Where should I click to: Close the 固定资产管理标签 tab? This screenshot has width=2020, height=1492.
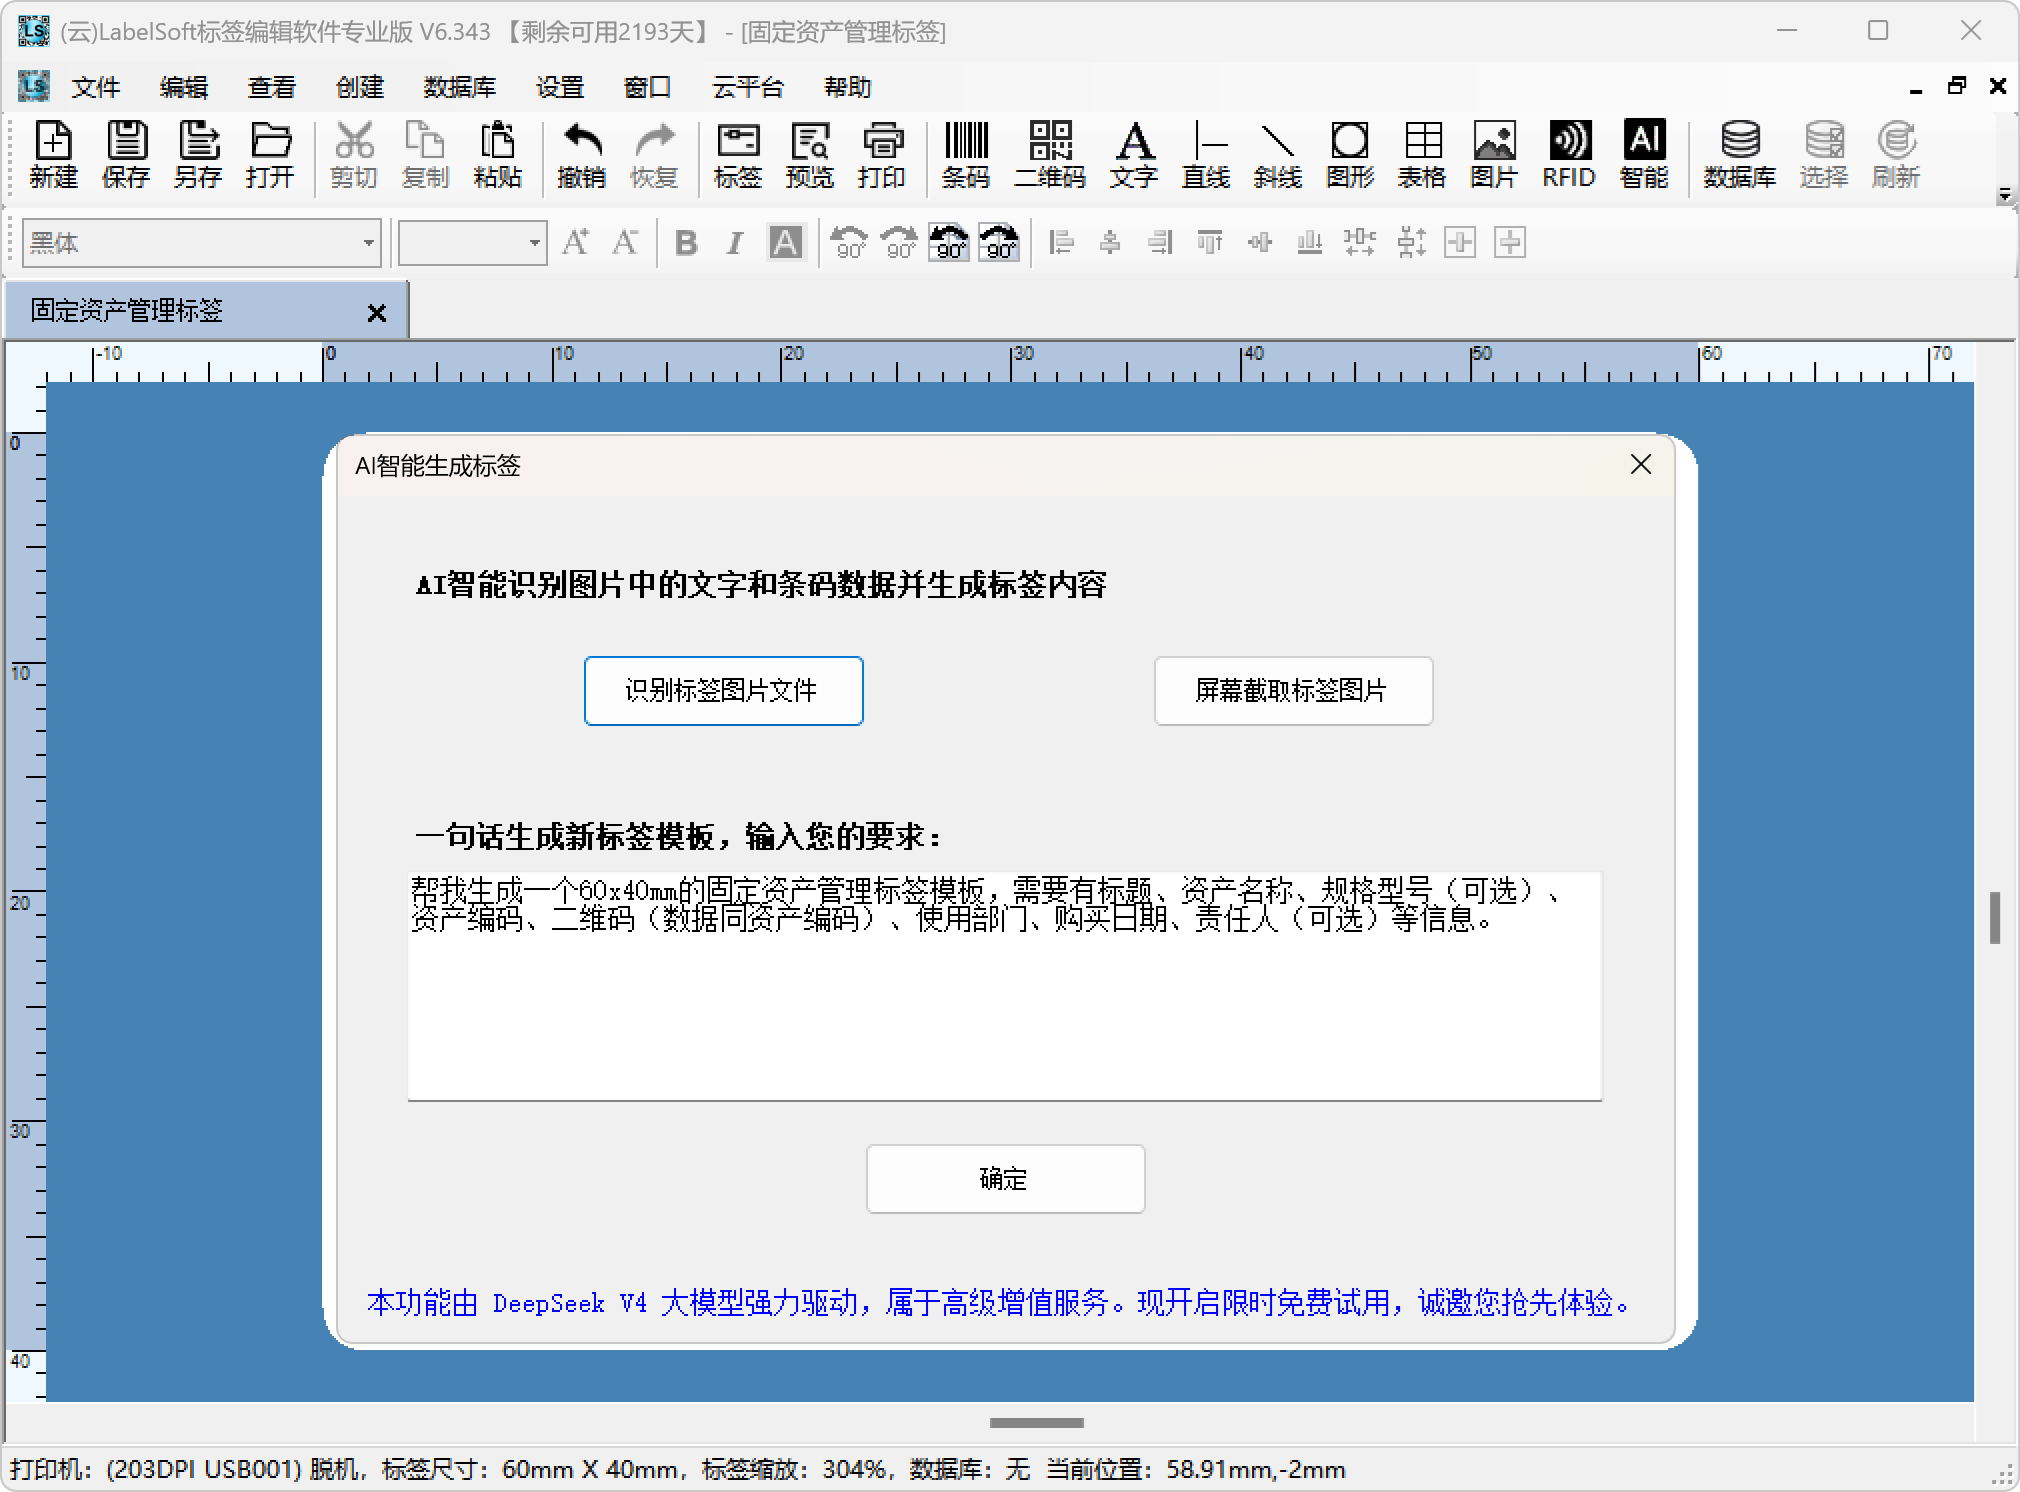click(377, 313)
